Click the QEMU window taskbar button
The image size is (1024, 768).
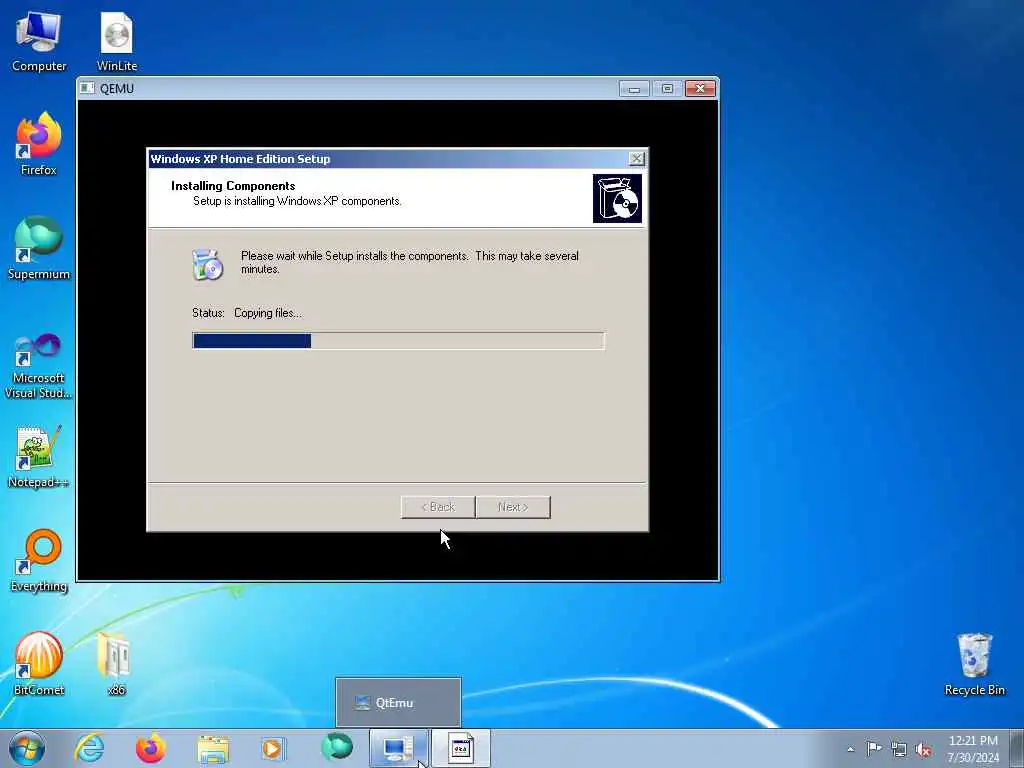(x=460, y=748)
